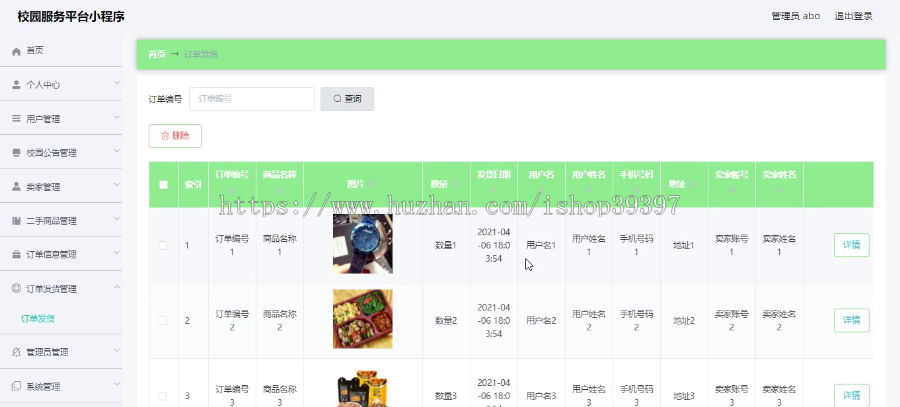Screen dimensions: 900x407
Task: Click the cell reading 数量2
Action: pyautogui.click(x=446, y=320)
